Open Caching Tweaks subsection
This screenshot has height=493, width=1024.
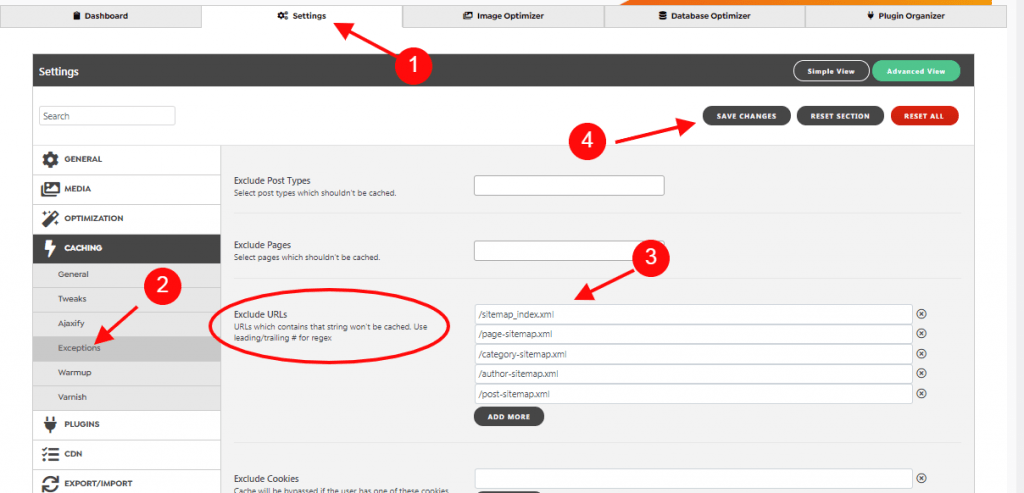[x=127, y=299]
